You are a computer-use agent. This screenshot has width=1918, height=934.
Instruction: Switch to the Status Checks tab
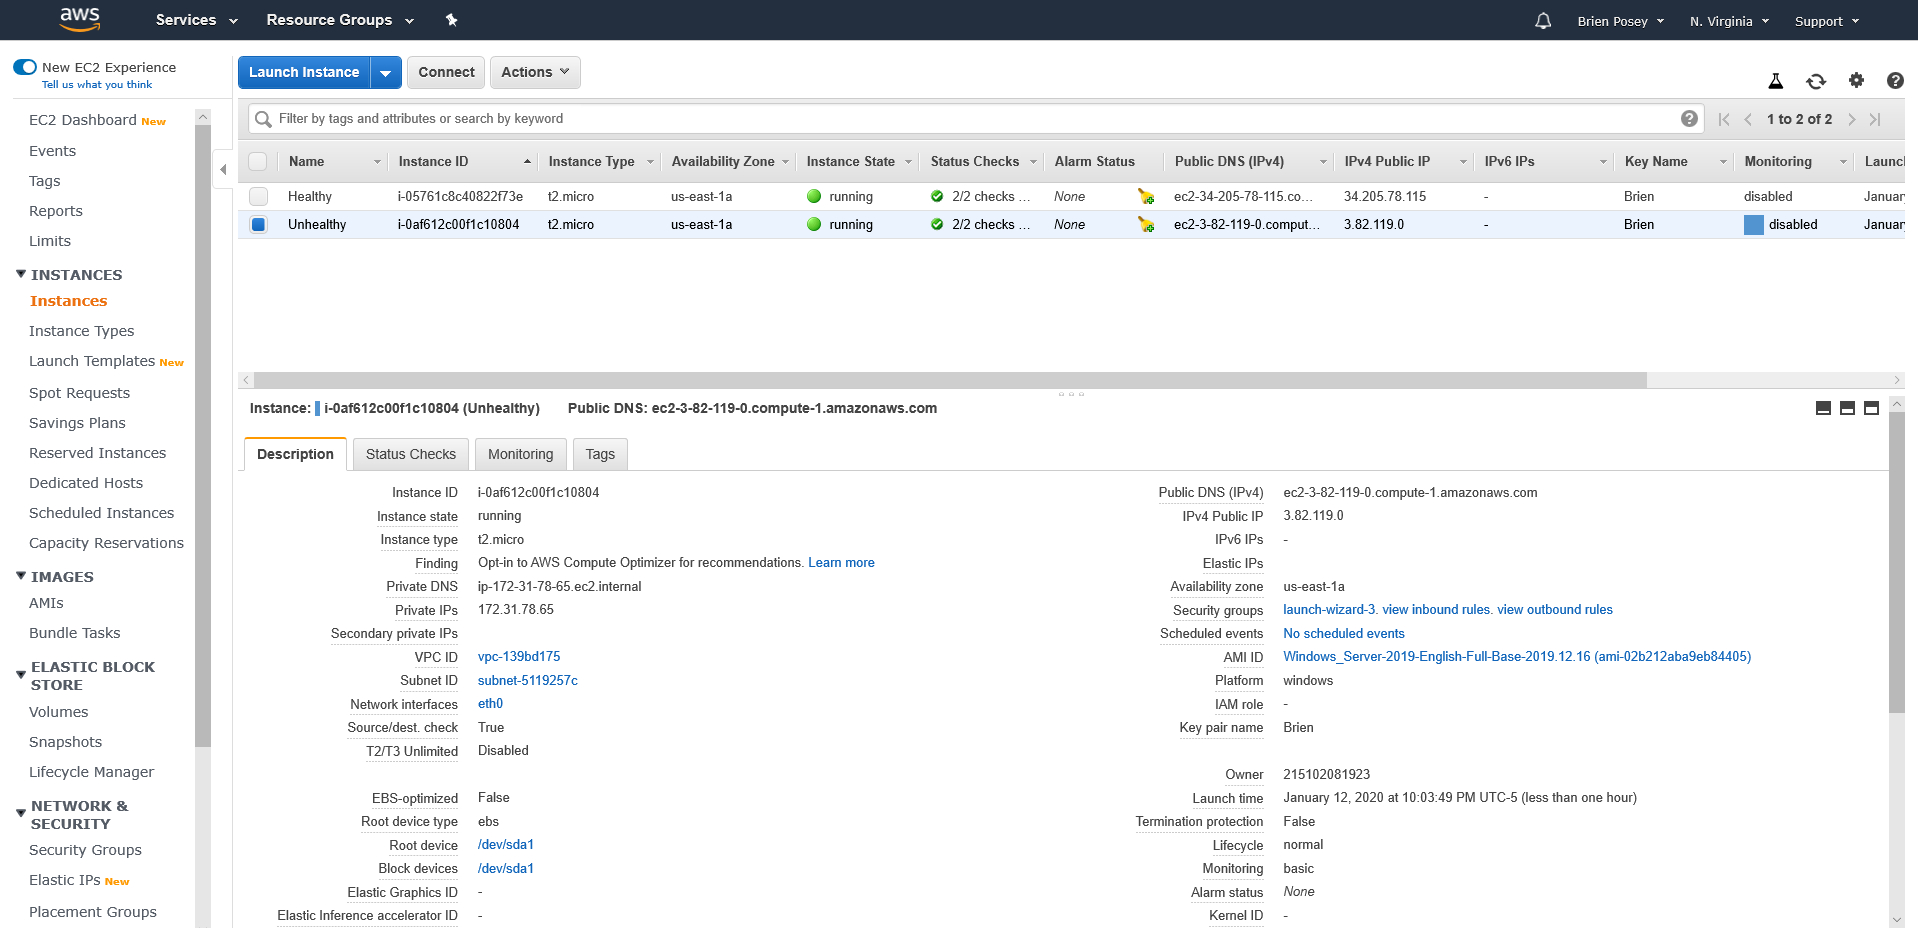pyautogui.click(x=411, y=454)
